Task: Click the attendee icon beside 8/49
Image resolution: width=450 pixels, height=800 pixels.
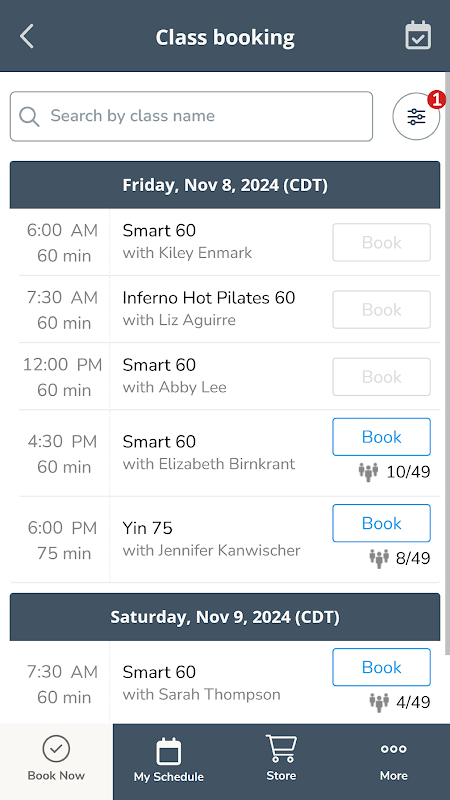Action: coord(379,558)
